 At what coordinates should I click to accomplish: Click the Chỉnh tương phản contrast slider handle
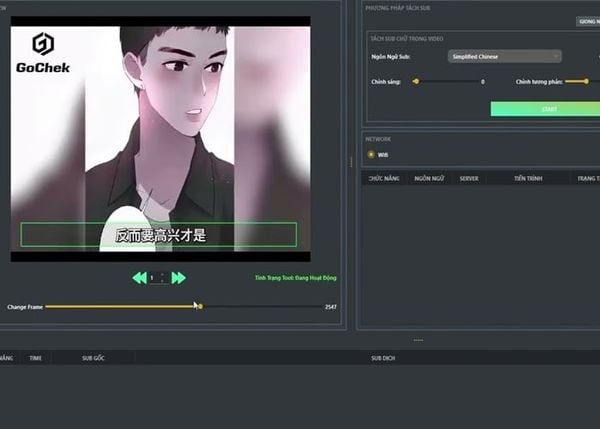tap(586, 82)
